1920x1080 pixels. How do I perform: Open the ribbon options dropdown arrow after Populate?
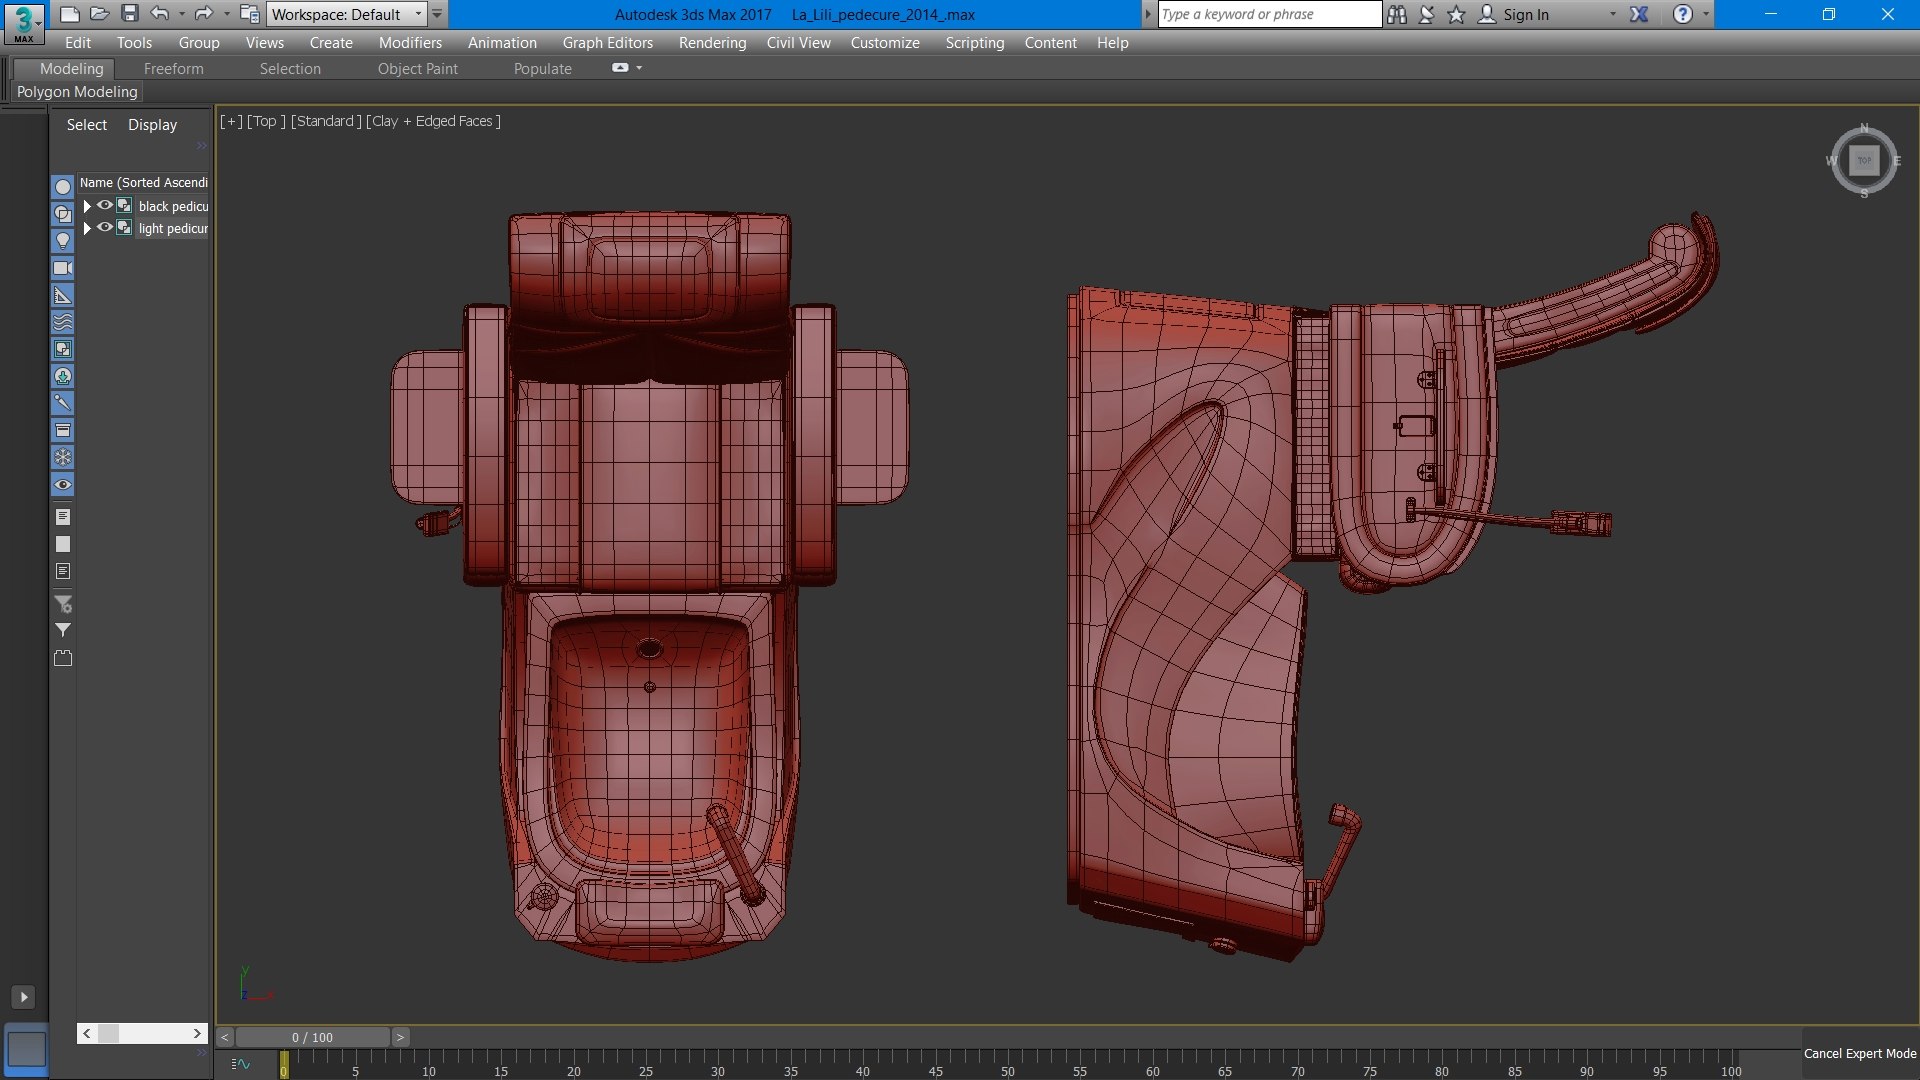pos(639,68)
